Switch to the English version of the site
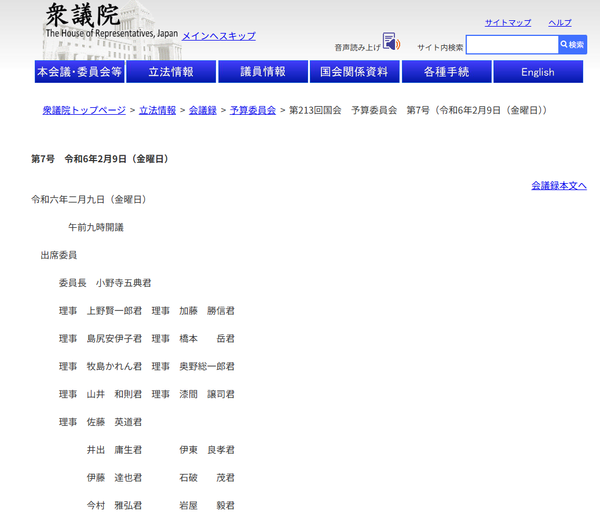Image resolution: width=600 pixels, height=514 pixels. 537,72
